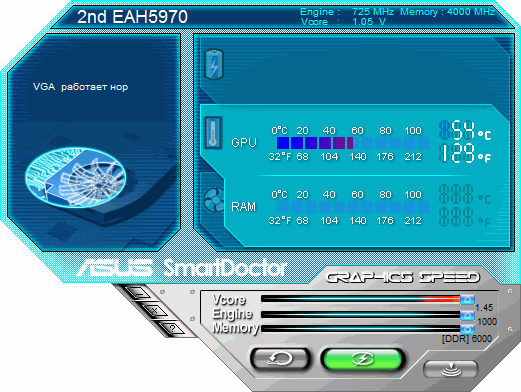Click the Graphics Speed panel header
Viewport: 521px width, 392px height.
403,277
